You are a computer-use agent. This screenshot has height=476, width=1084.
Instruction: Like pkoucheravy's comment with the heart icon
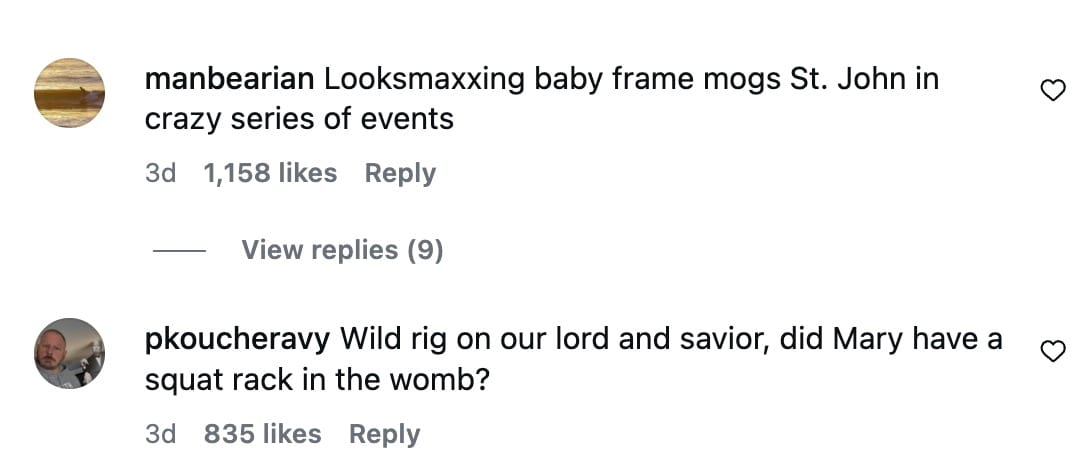[1052, 351]
